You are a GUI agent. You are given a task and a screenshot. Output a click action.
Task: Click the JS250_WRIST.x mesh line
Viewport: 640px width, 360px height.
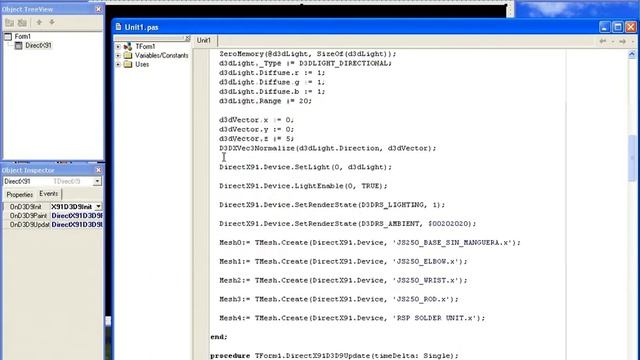tap(343, 280)
